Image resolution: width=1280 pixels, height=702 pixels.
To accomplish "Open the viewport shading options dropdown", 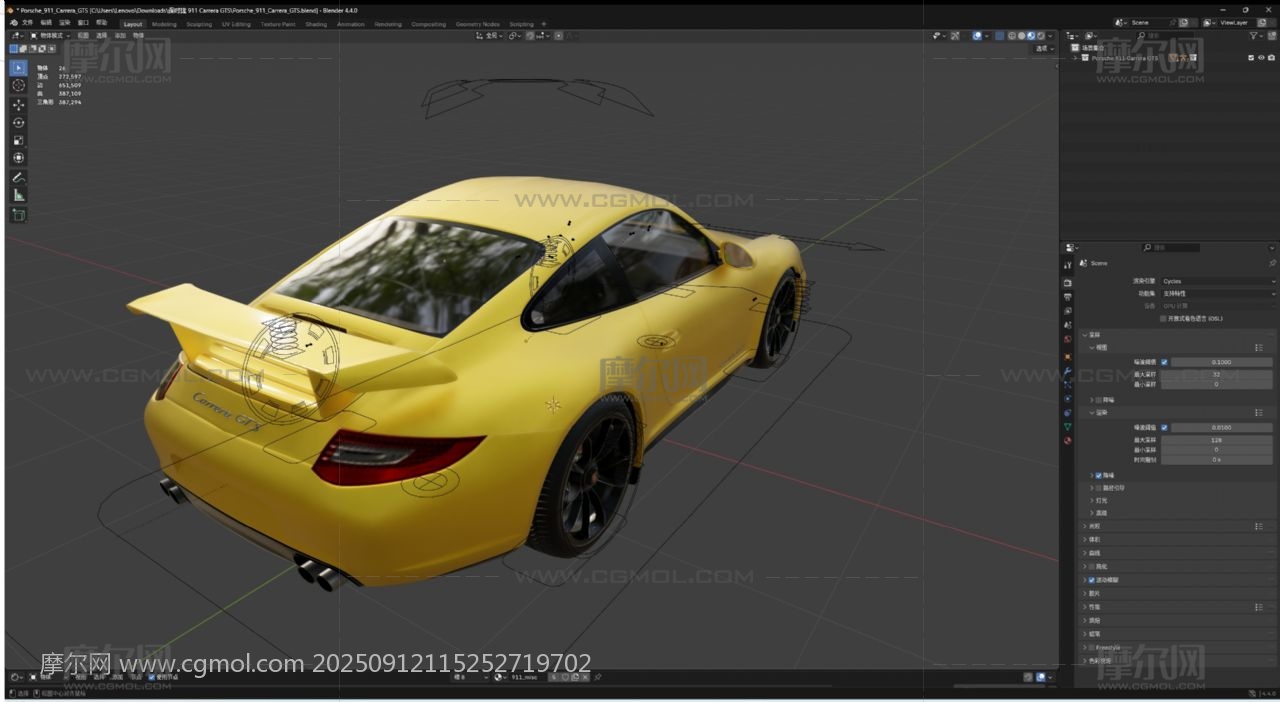I will tap(1052, 36).
